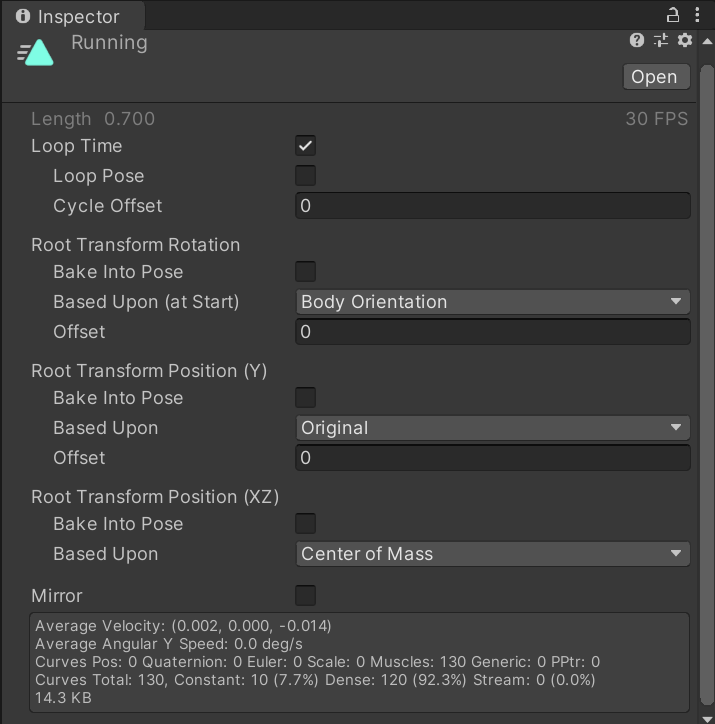Click the Open button
The image size is (715, 724).
point(656,77)
